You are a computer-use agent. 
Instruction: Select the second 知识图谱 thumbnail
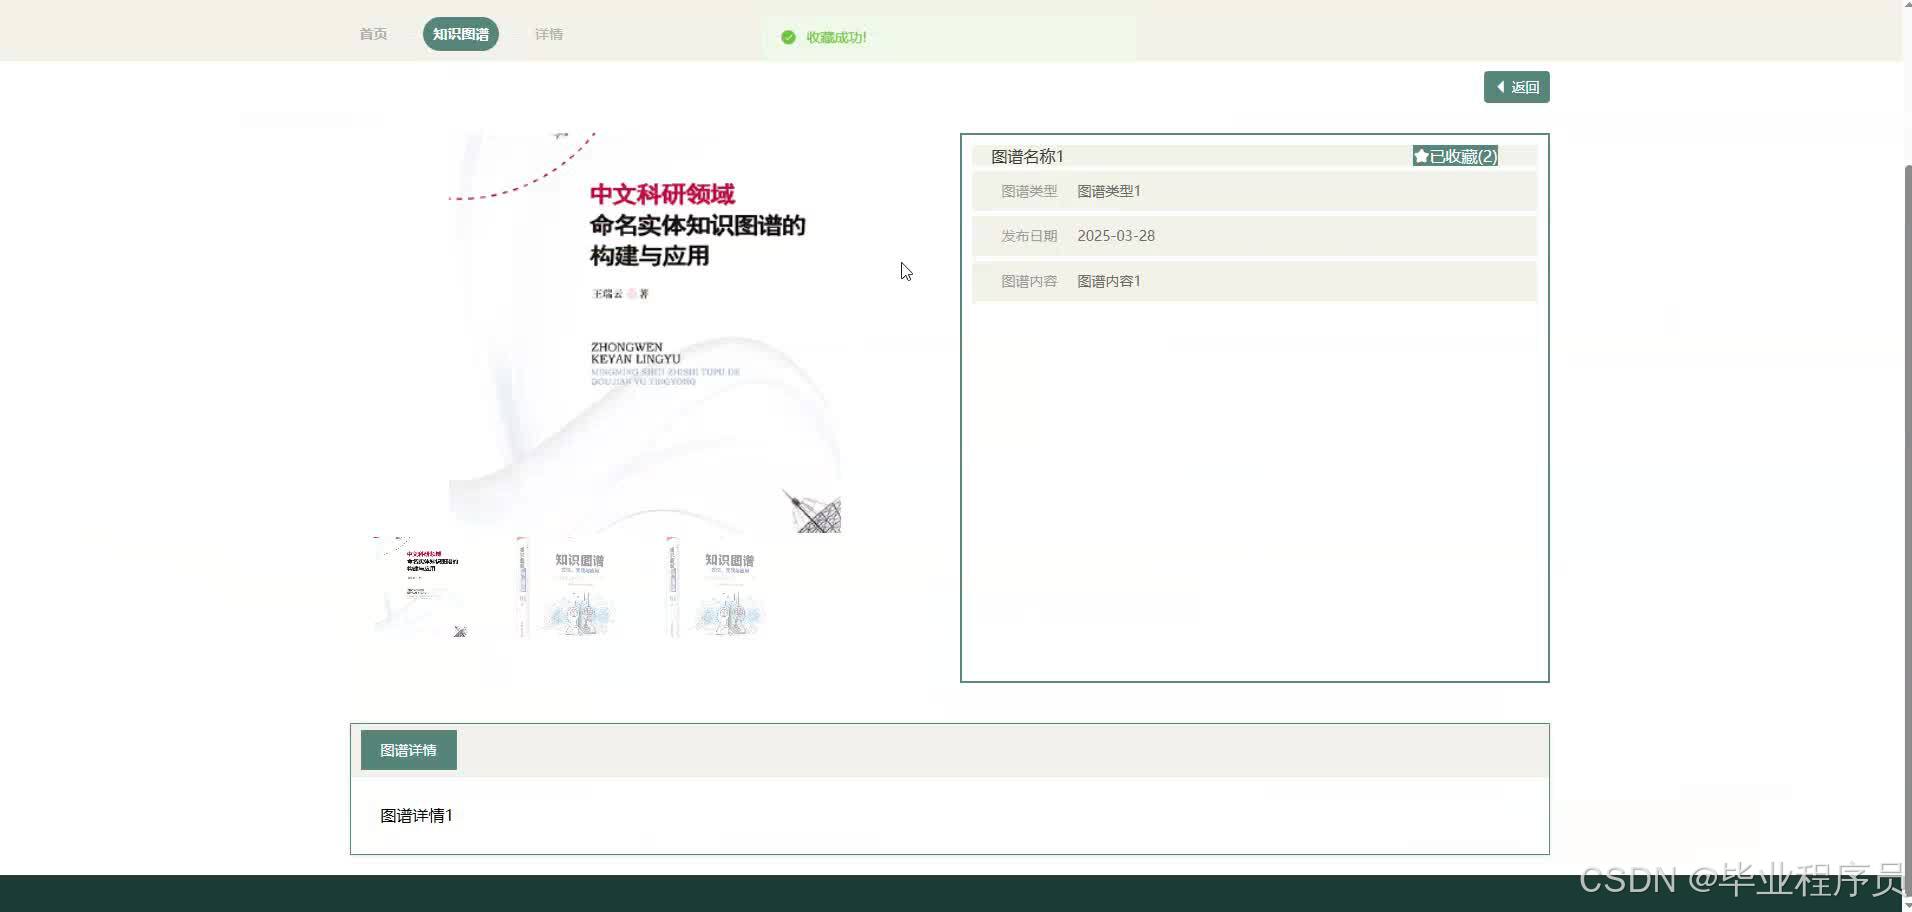569,587
